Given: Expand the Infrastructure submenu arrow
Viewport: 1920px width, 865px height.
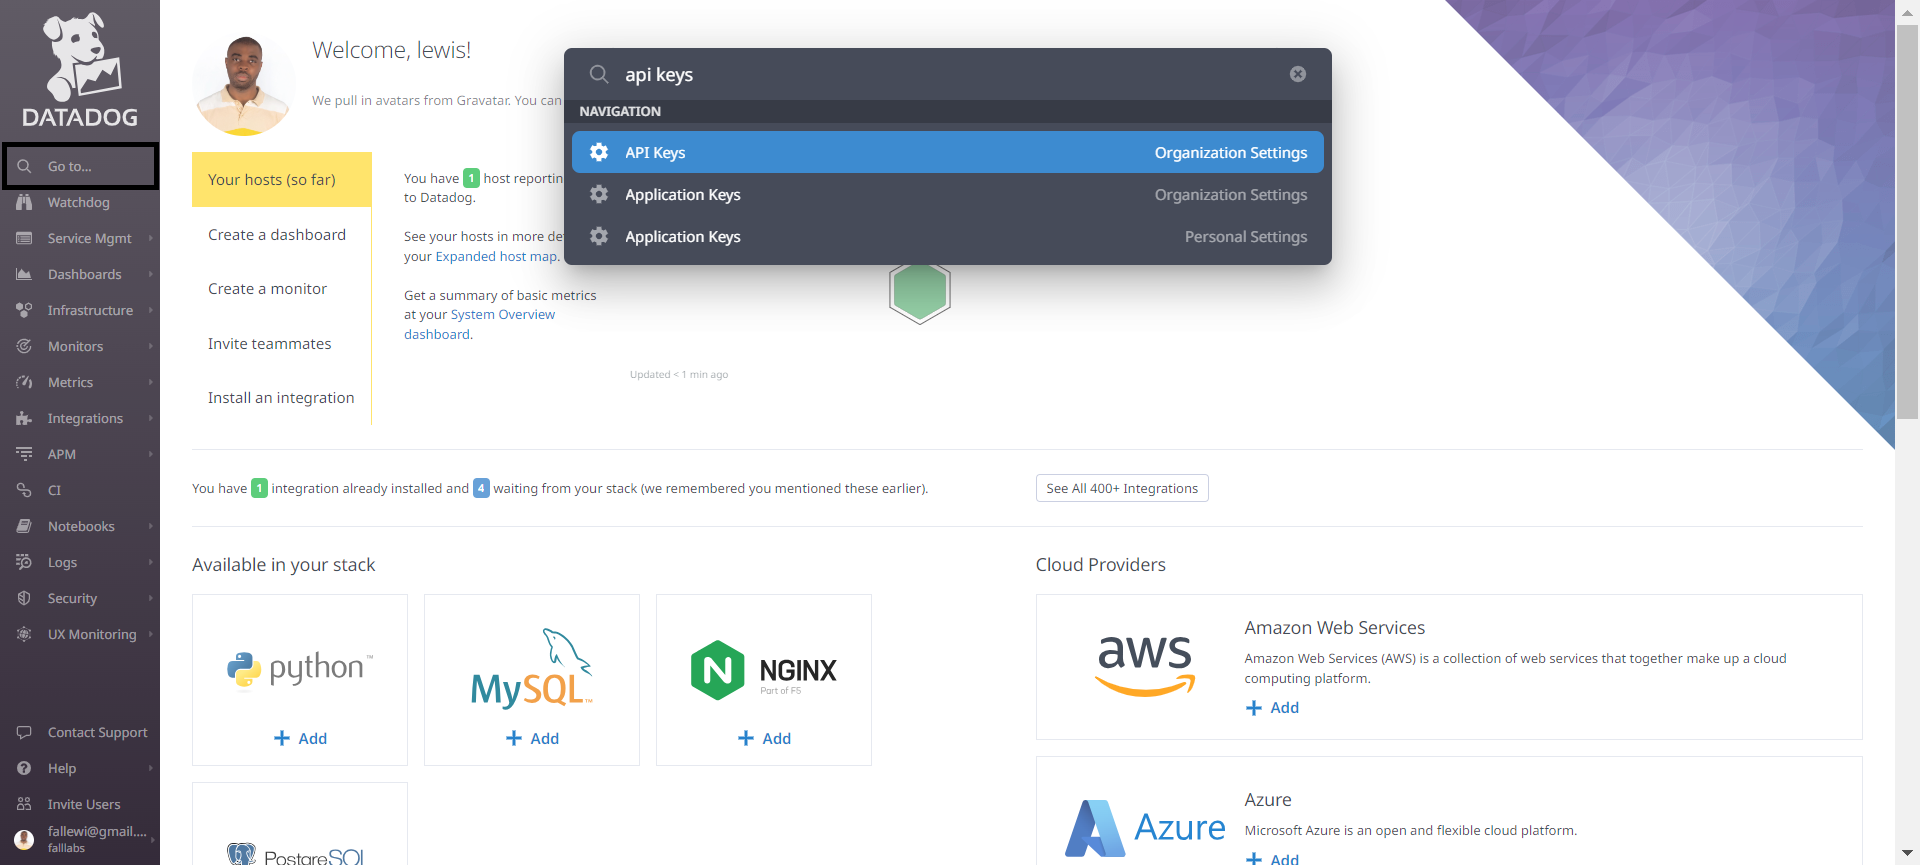Looking at the screenshot, I should [151, 310].
